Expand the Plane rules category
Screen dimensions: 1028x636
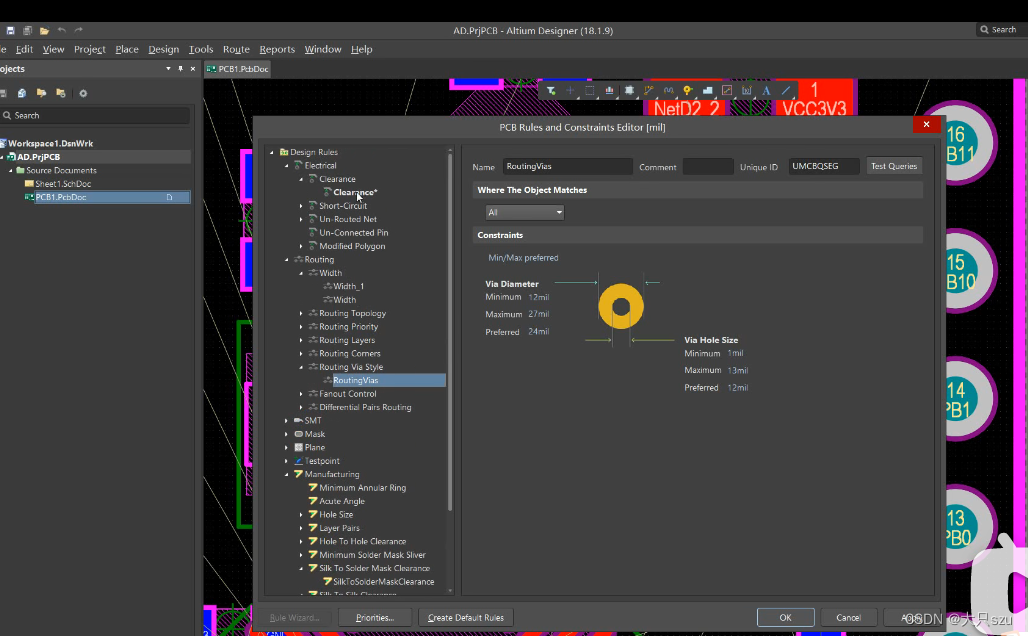pyautogui.click(x=287, y=447)
